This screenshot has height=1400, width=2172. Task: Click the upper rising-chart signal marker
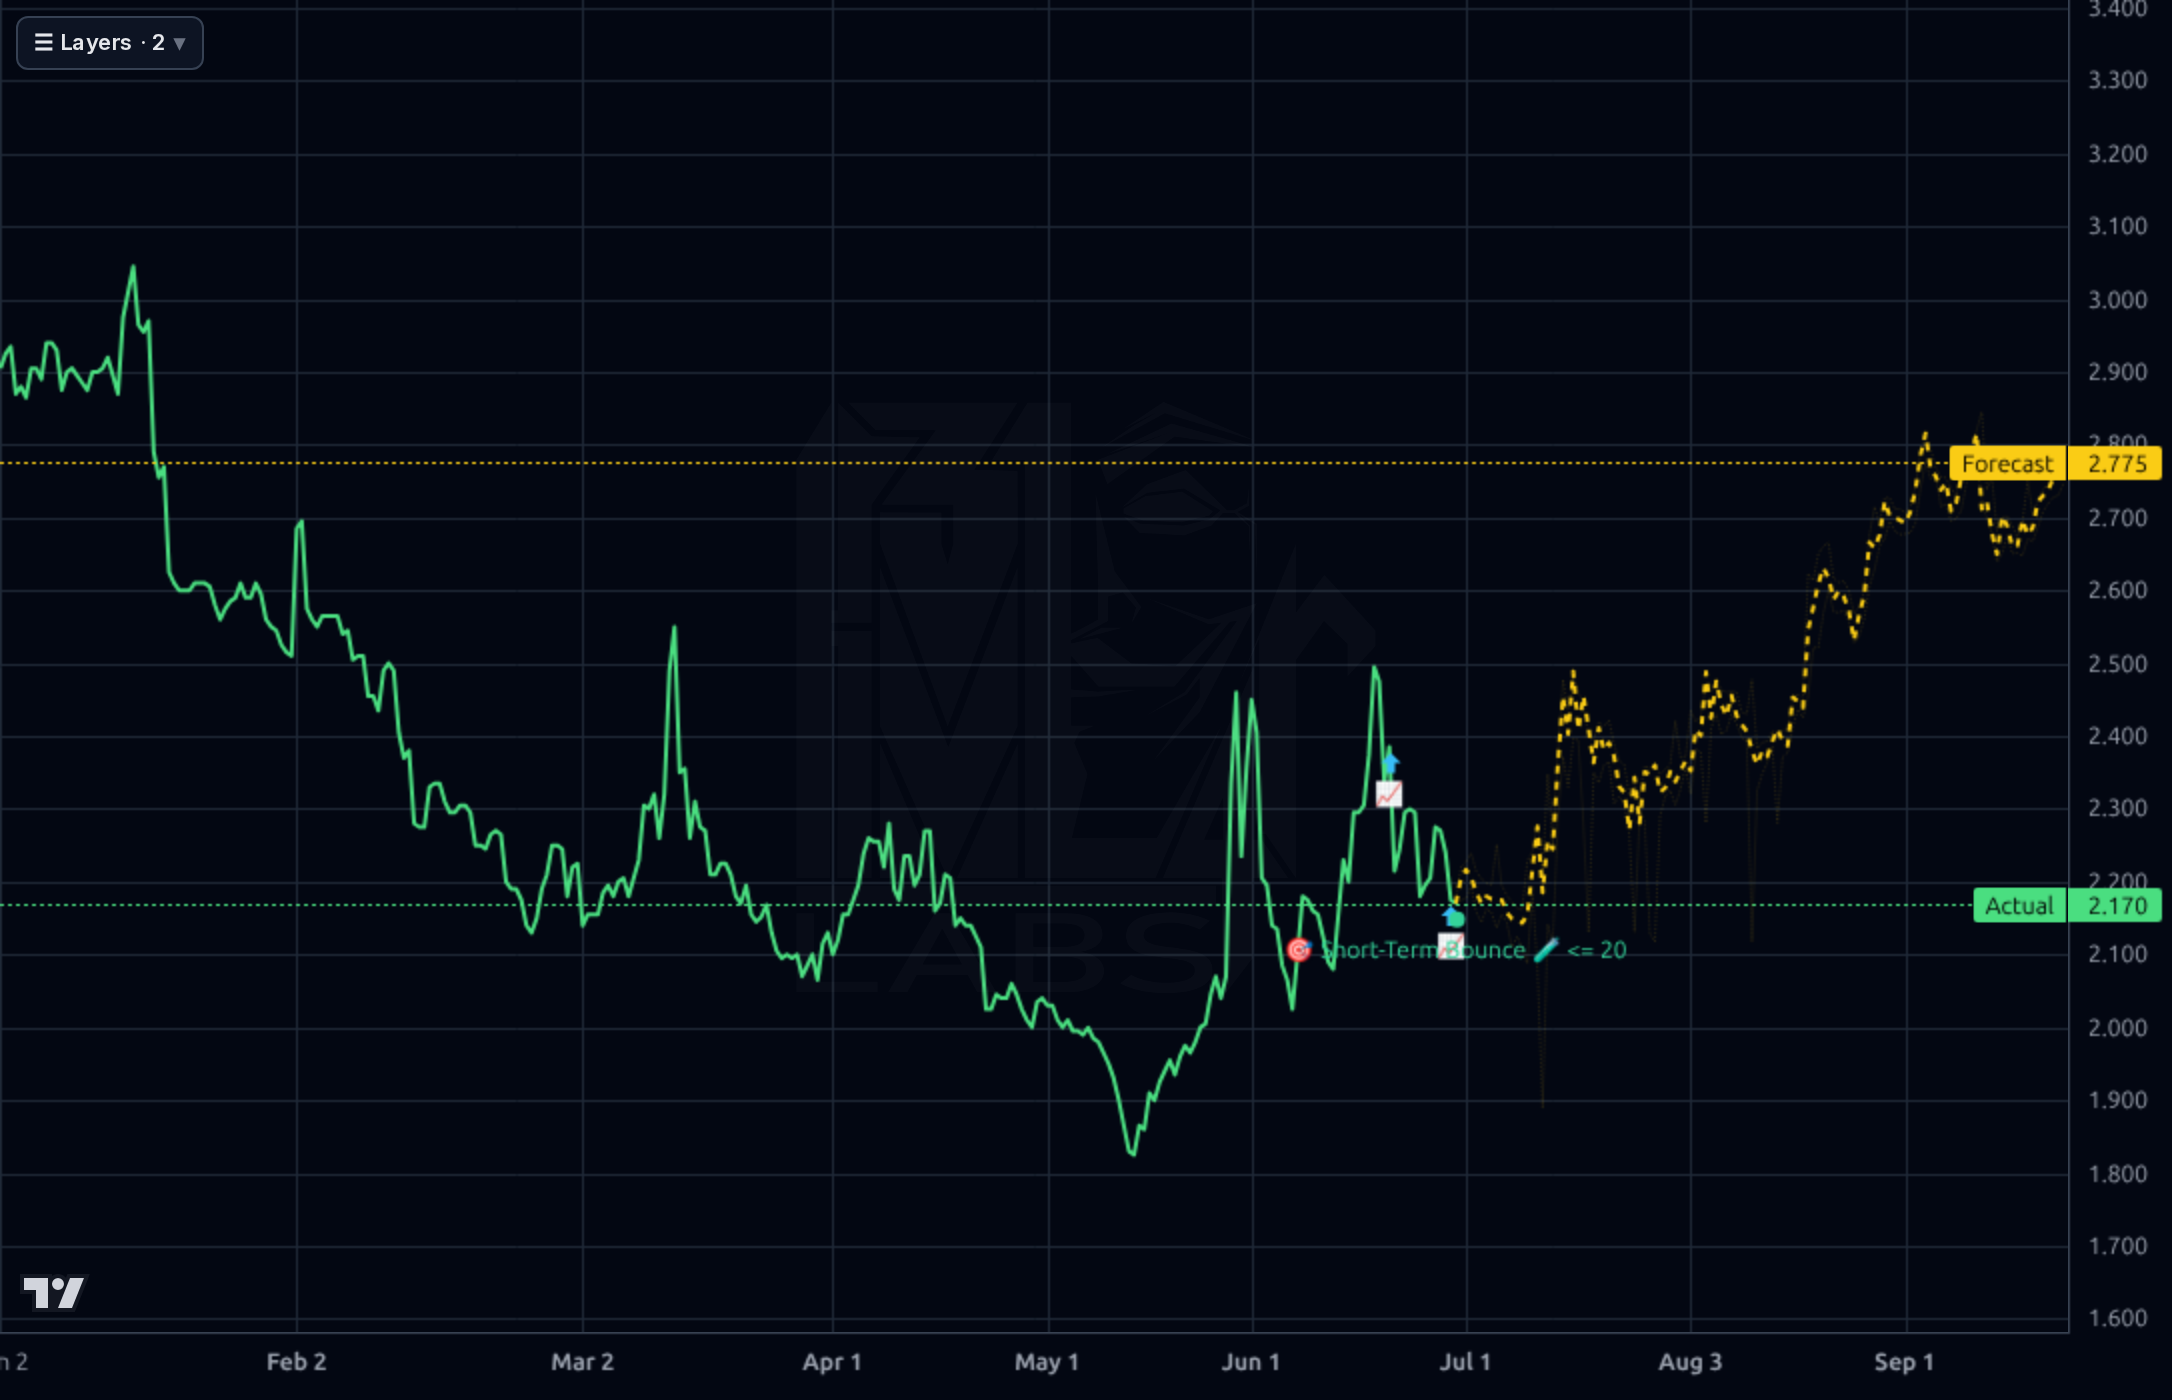tap(1389, 794)
